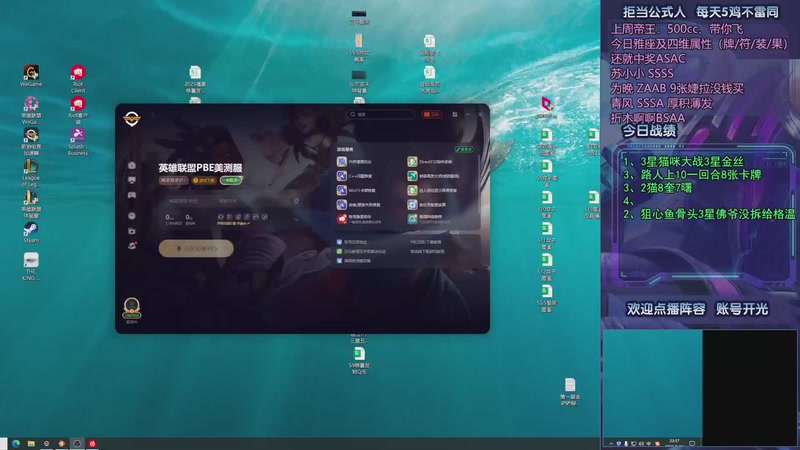Click the green pill button under the game title
800x450 pixels.
tap(231, 180)
